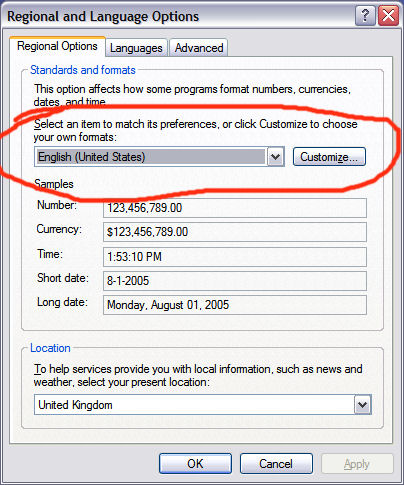The height and width of the screenshot is (485, 404).
Task: Click the Time sample field showing 1:53:10 PM
Action: pos(235,257)
